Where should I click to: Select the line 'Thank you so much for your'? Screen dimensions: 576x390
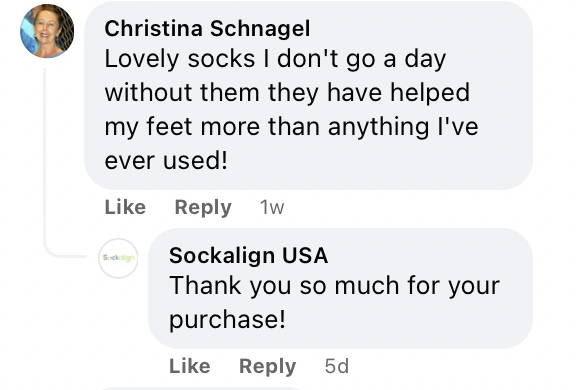(x=334, y=286)
